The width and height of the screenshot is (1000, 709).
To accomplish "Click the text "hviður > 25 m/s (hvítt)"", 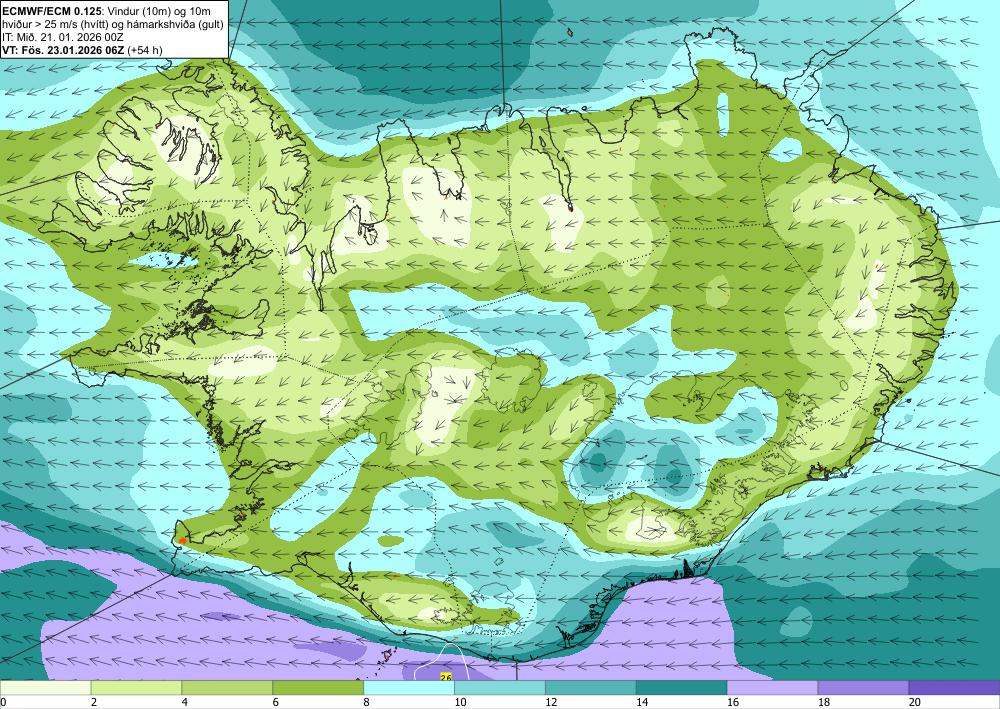I will pos(56,24).
